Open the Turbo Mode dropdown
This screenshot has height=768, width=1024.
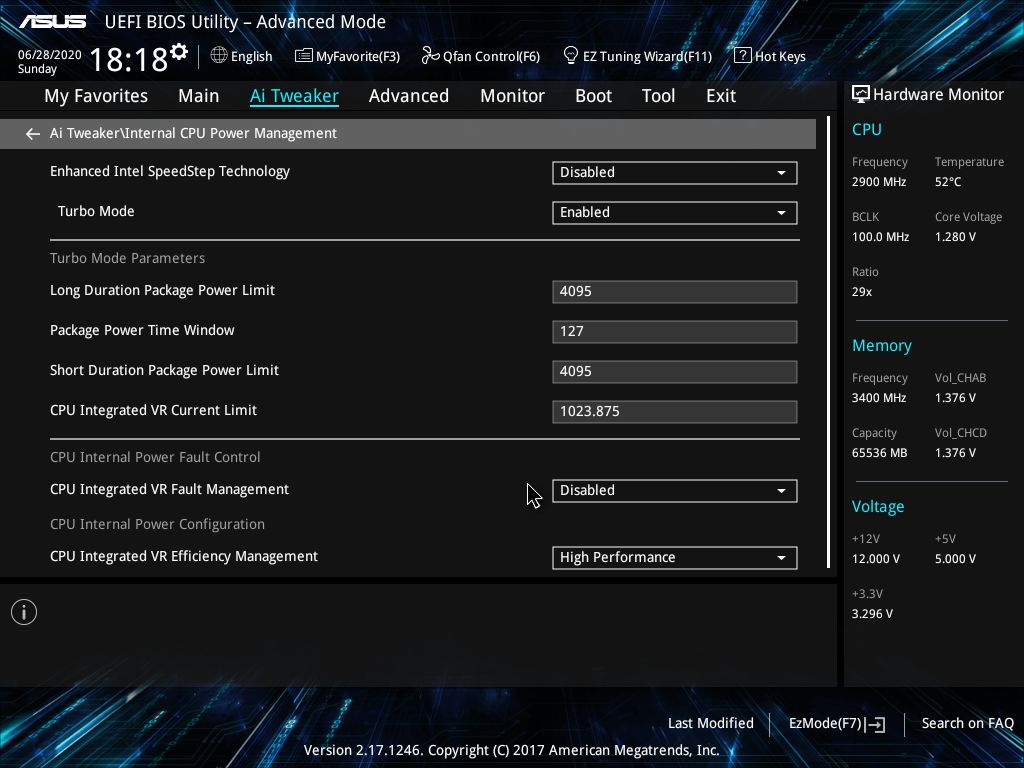pos(675,212)
